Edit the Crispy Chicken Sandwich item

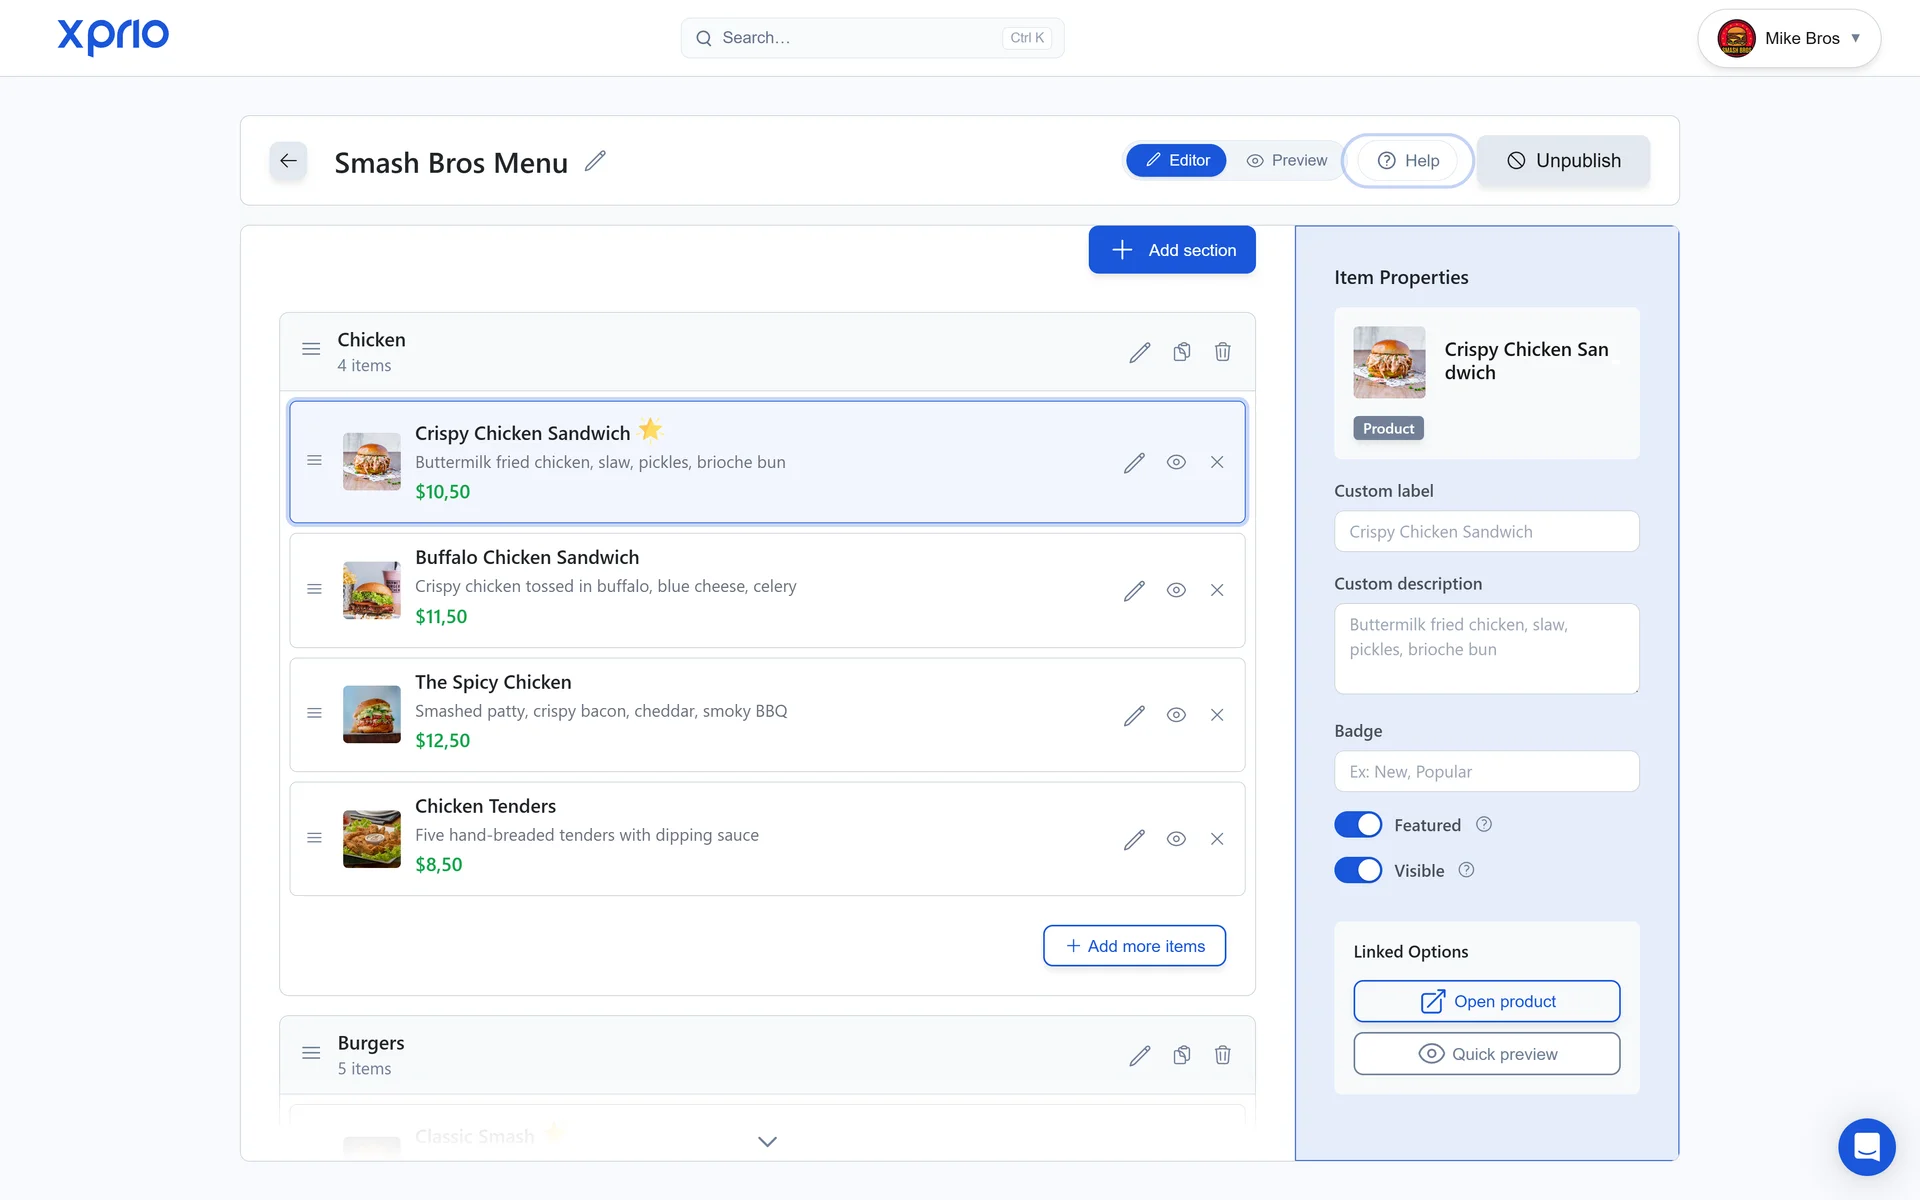click(1134, 462)
